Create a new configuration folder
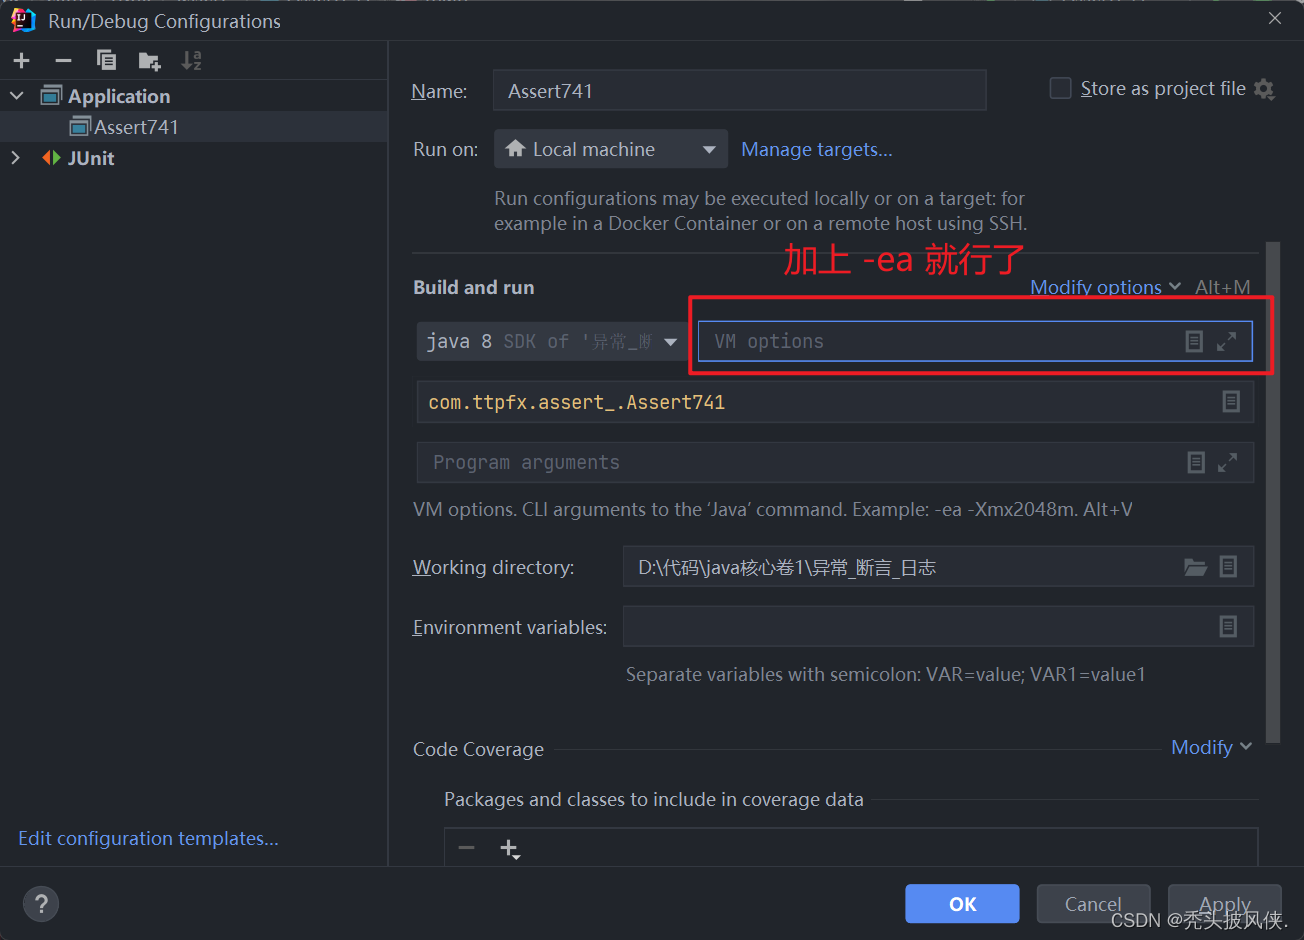 149,61
